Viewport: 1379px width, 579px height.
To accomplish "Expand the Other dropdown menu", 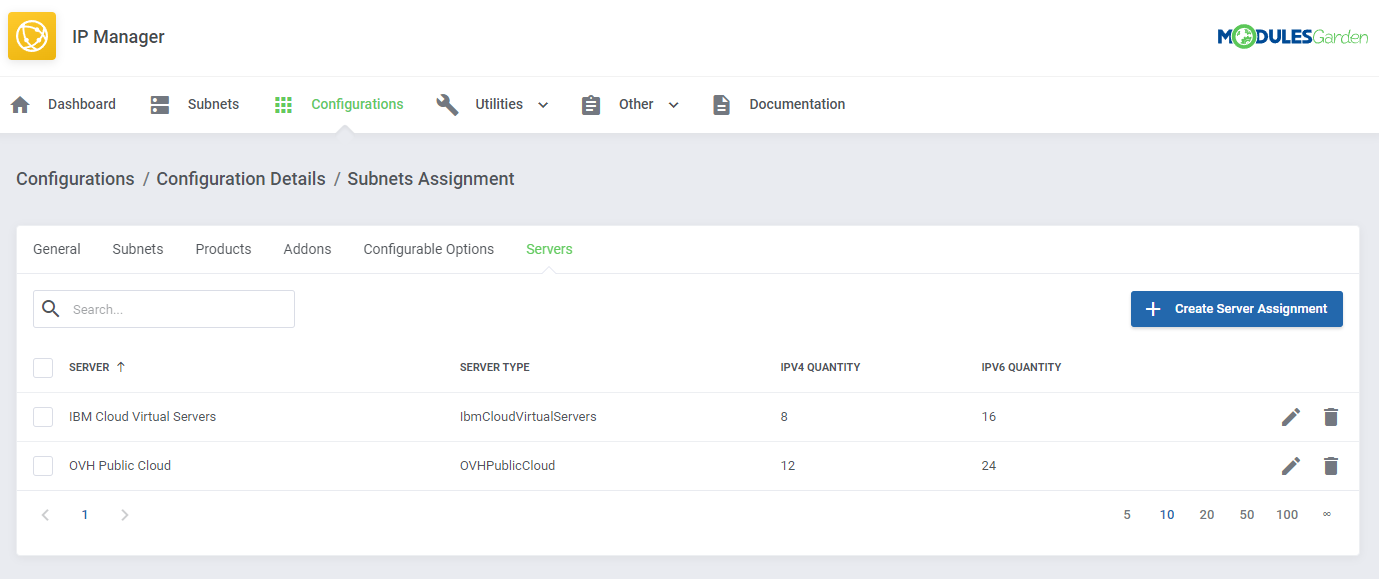I will tap(672, 104).
